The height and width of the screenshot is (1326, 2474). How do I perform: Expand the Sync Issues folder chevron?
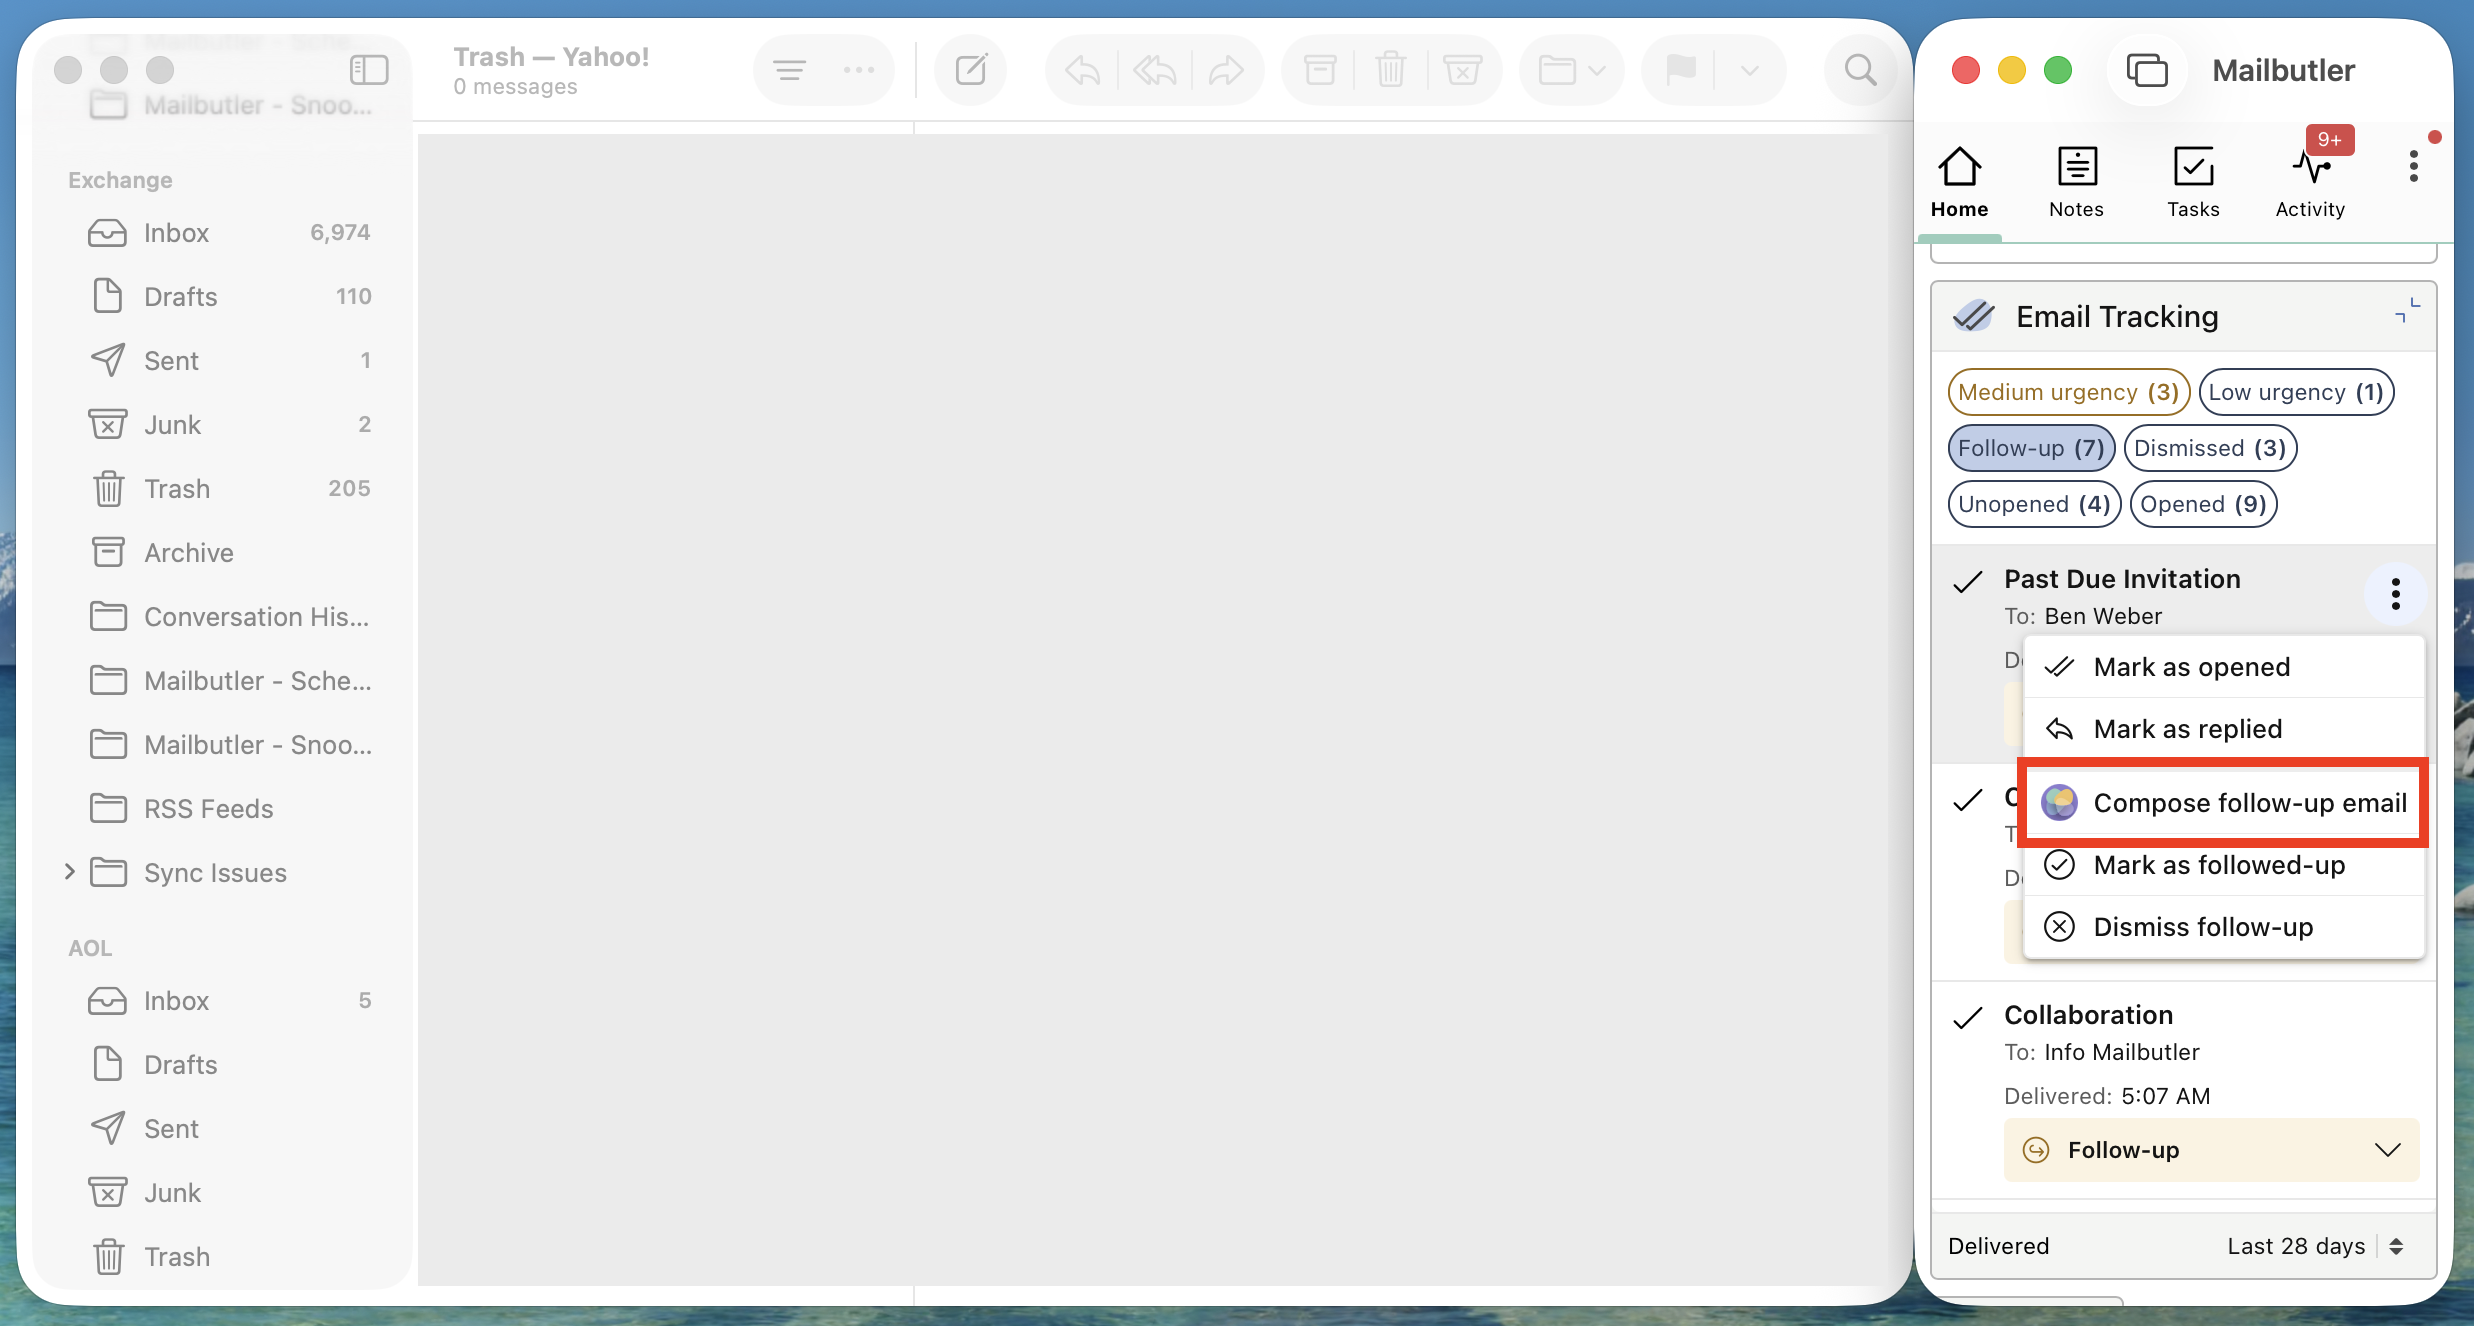click(69, 872)
